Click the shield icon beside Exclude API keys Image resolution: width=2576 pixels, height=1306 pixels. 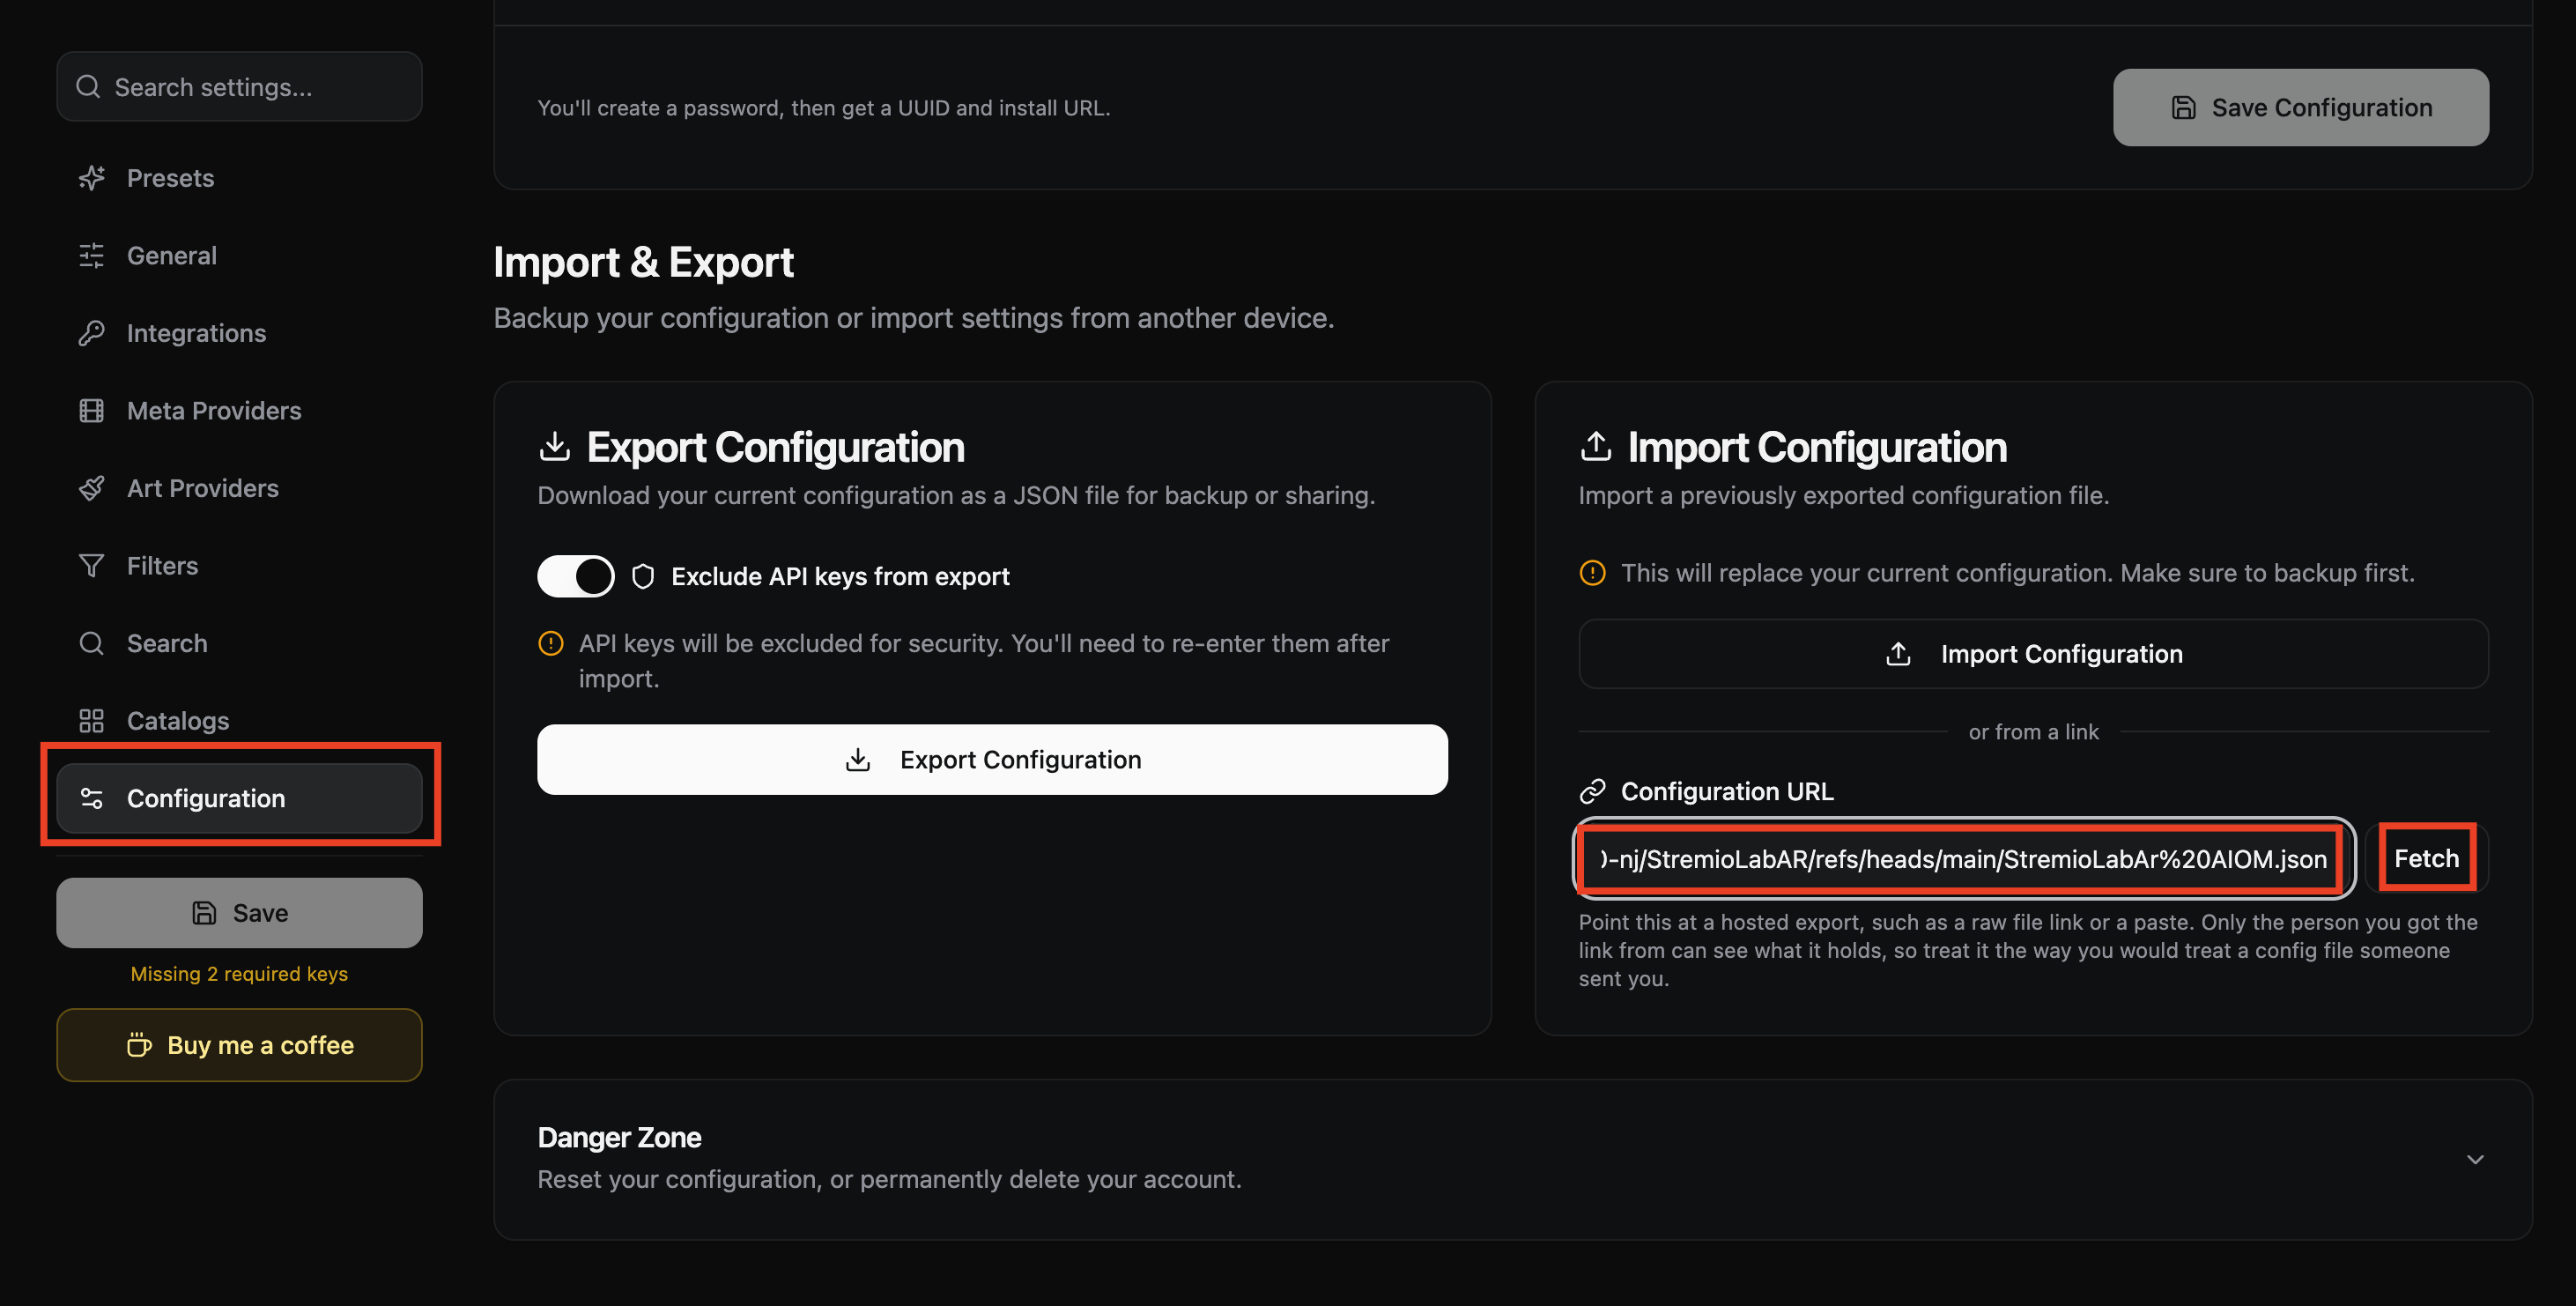click(x=643, y=576)
